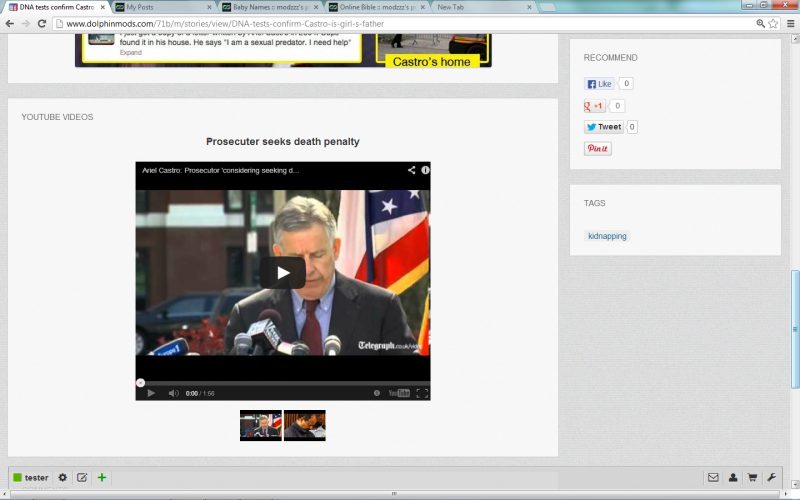Mute the video with the speaker icon
800x500 pixels.
point(173,393)
